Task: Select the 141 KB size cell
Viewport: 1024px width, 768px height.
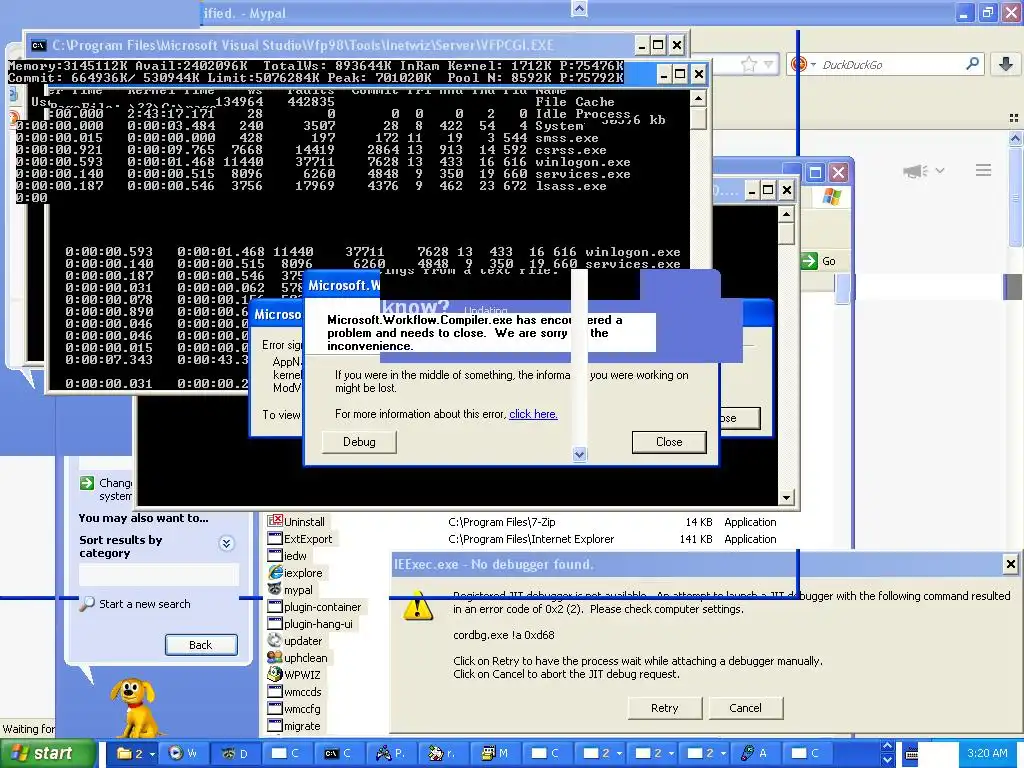Action: pos(696,539)
